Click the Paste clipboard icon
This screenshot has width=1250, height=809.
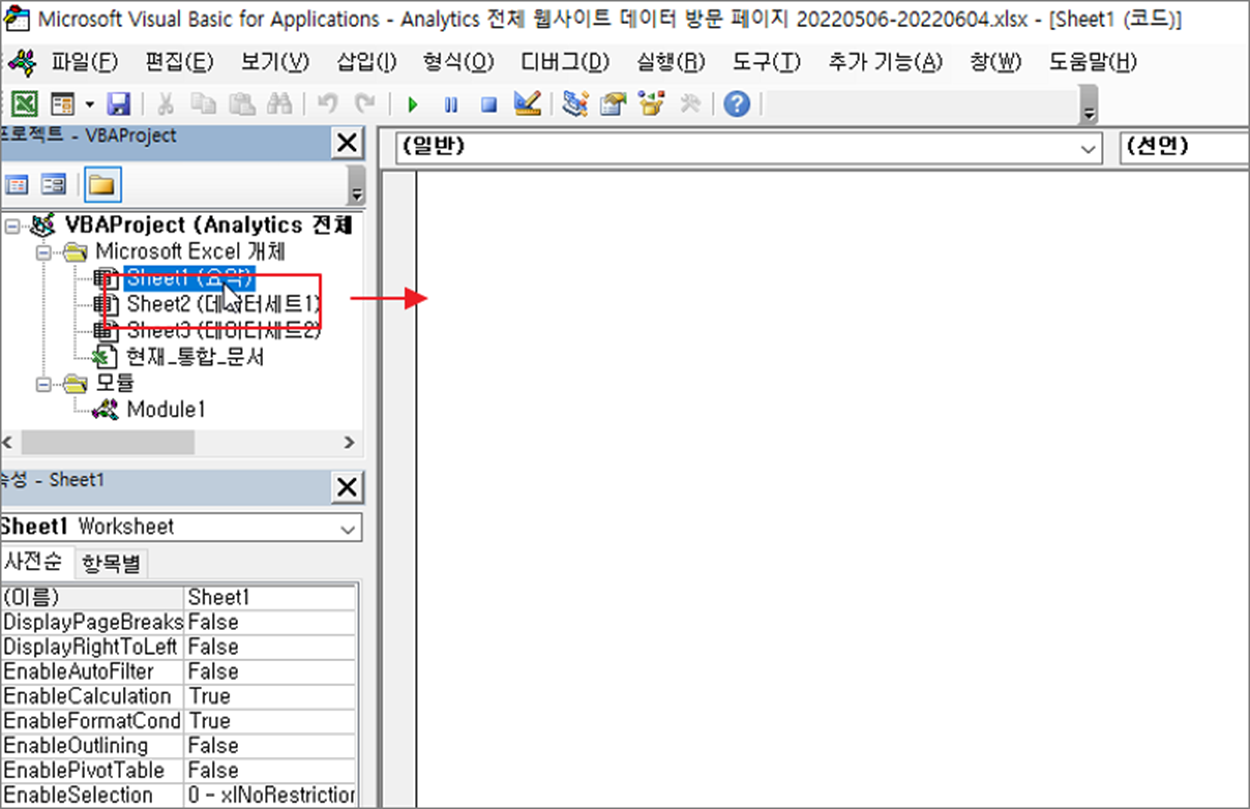pos(241,104)
